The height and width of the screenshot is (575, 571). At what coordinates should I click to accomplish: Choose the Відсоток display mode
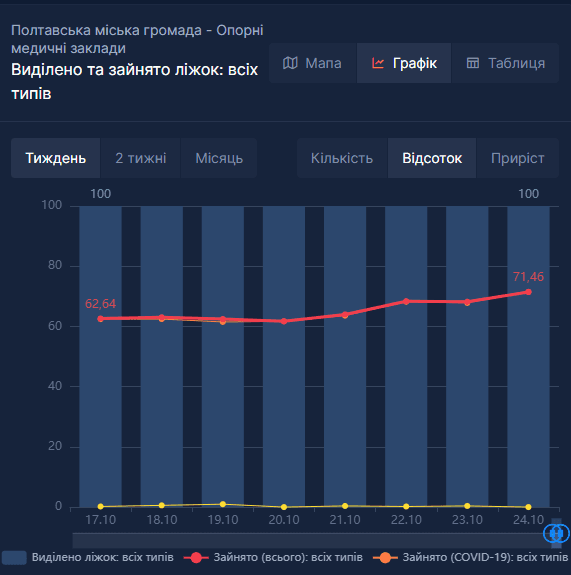(x=432, y=158)
